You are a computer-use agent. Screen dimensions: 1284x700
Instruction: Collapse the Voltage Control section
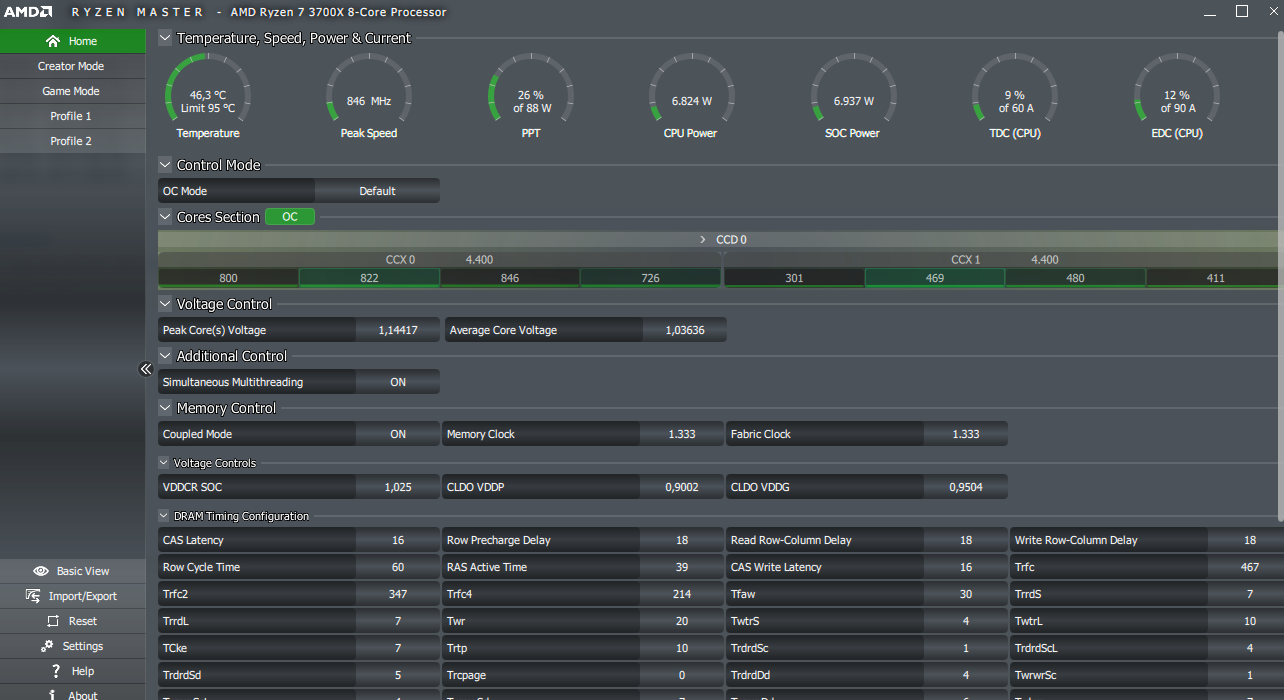point(165,304)
